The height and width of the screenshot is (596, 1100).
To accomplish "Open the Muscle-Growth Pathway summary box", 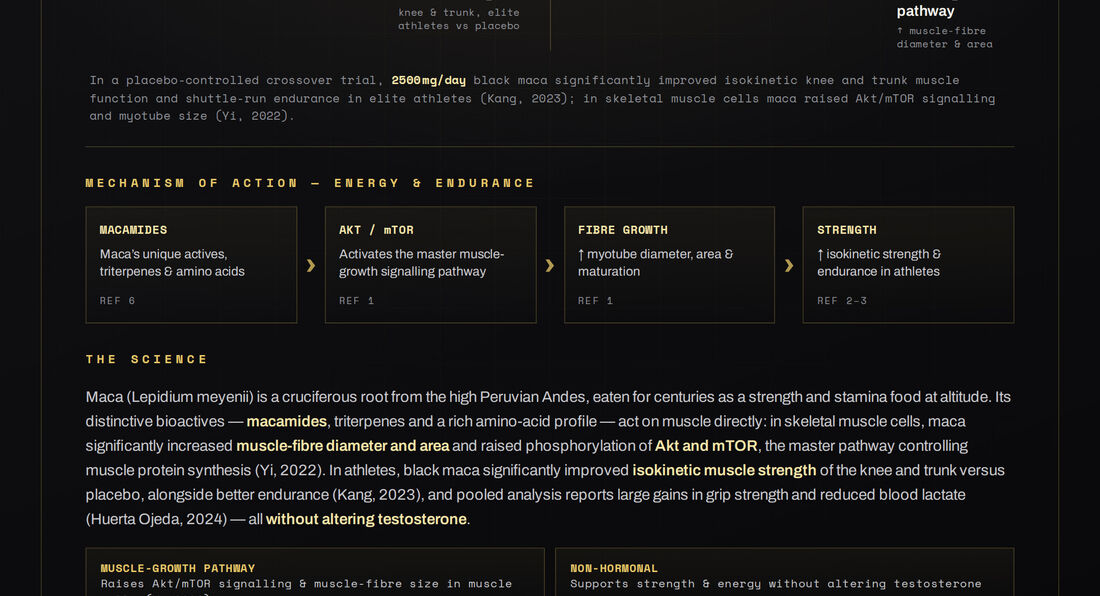I will click(315, 572).
